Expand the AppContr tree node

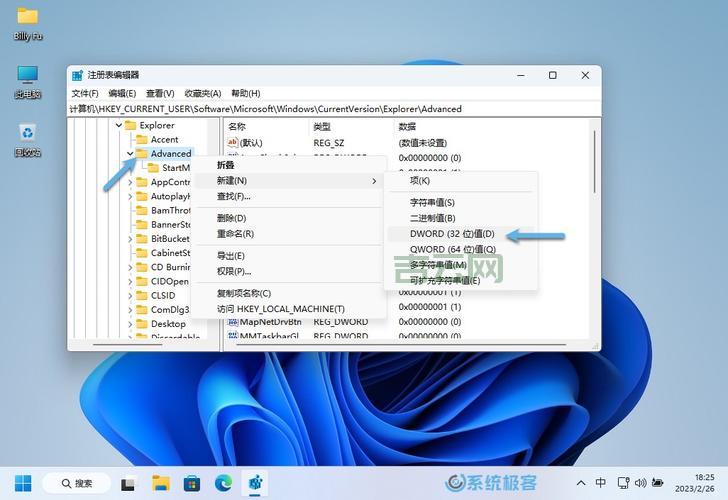[x=130, y=182]
